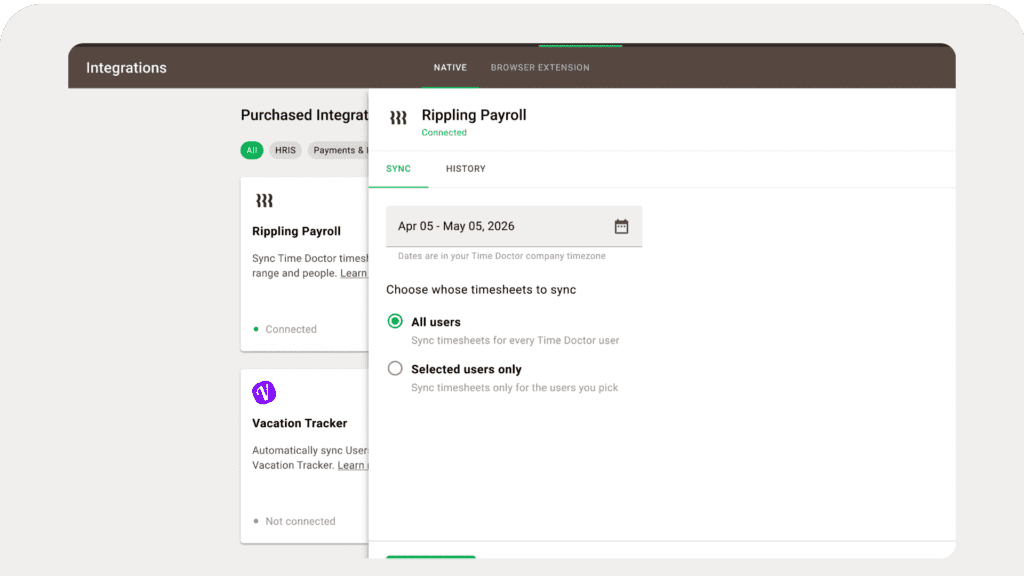Image resolution: width=1024 pixels, height=576 pixels.
Task: Click the date range field Apr 05 - May 05, 2026
Action: [x=514, y=227]
